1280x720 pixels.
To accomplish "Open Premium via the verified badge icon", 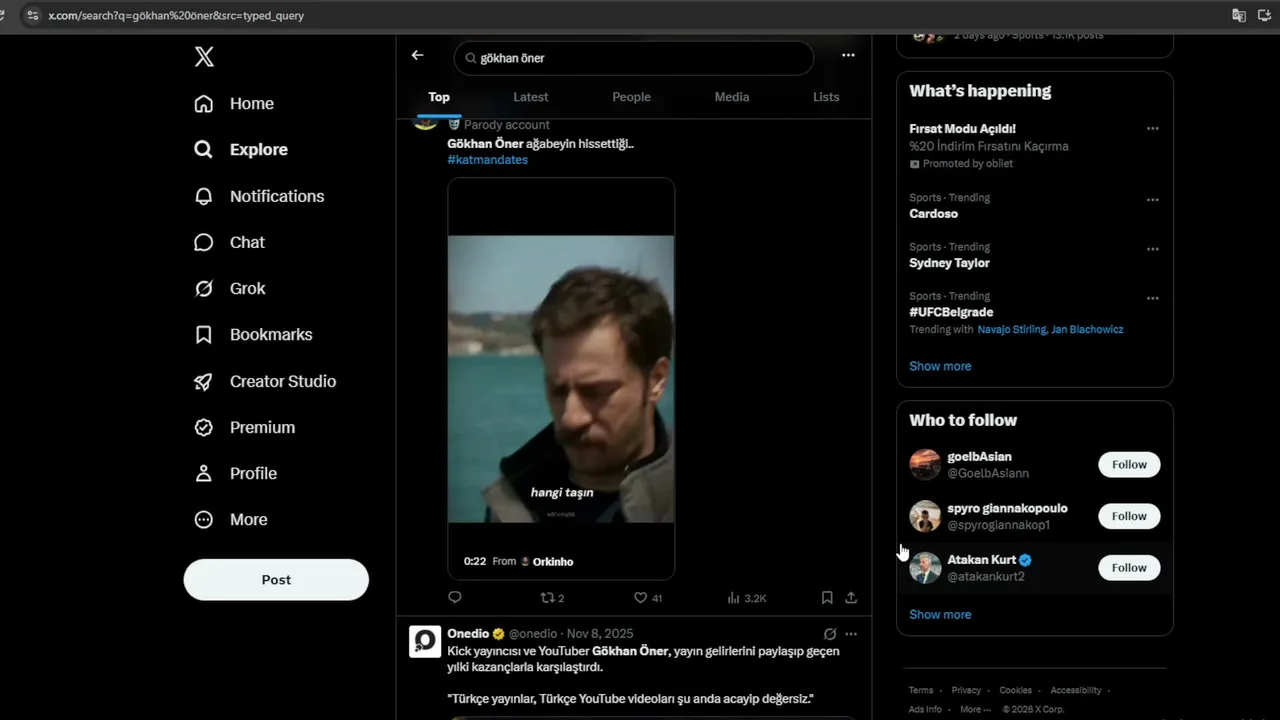I will point(204,427).
